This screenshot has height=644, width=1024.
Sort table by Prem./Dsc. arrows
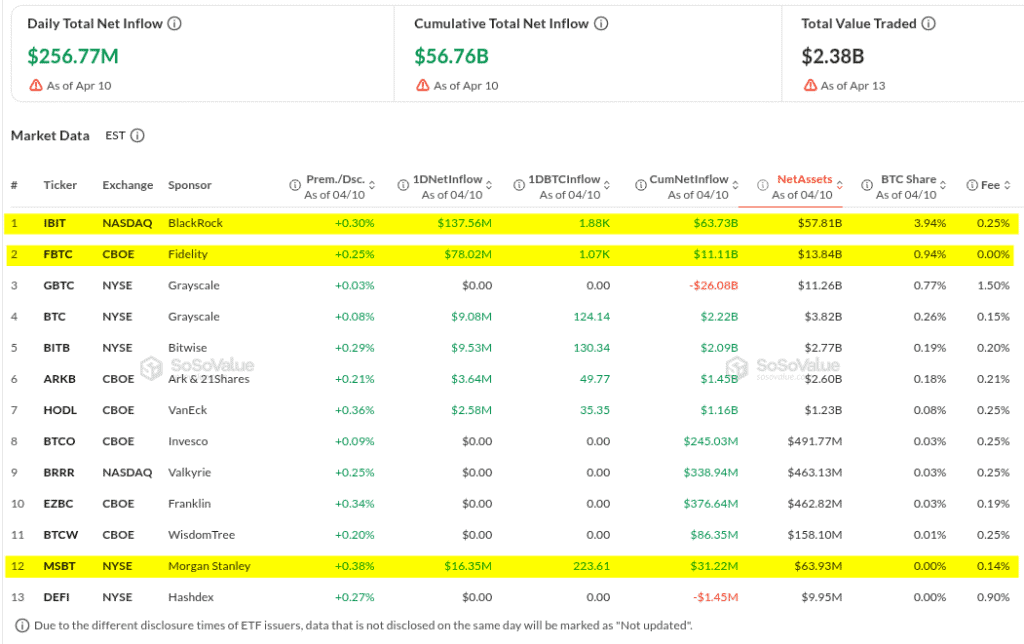point(372,186)
